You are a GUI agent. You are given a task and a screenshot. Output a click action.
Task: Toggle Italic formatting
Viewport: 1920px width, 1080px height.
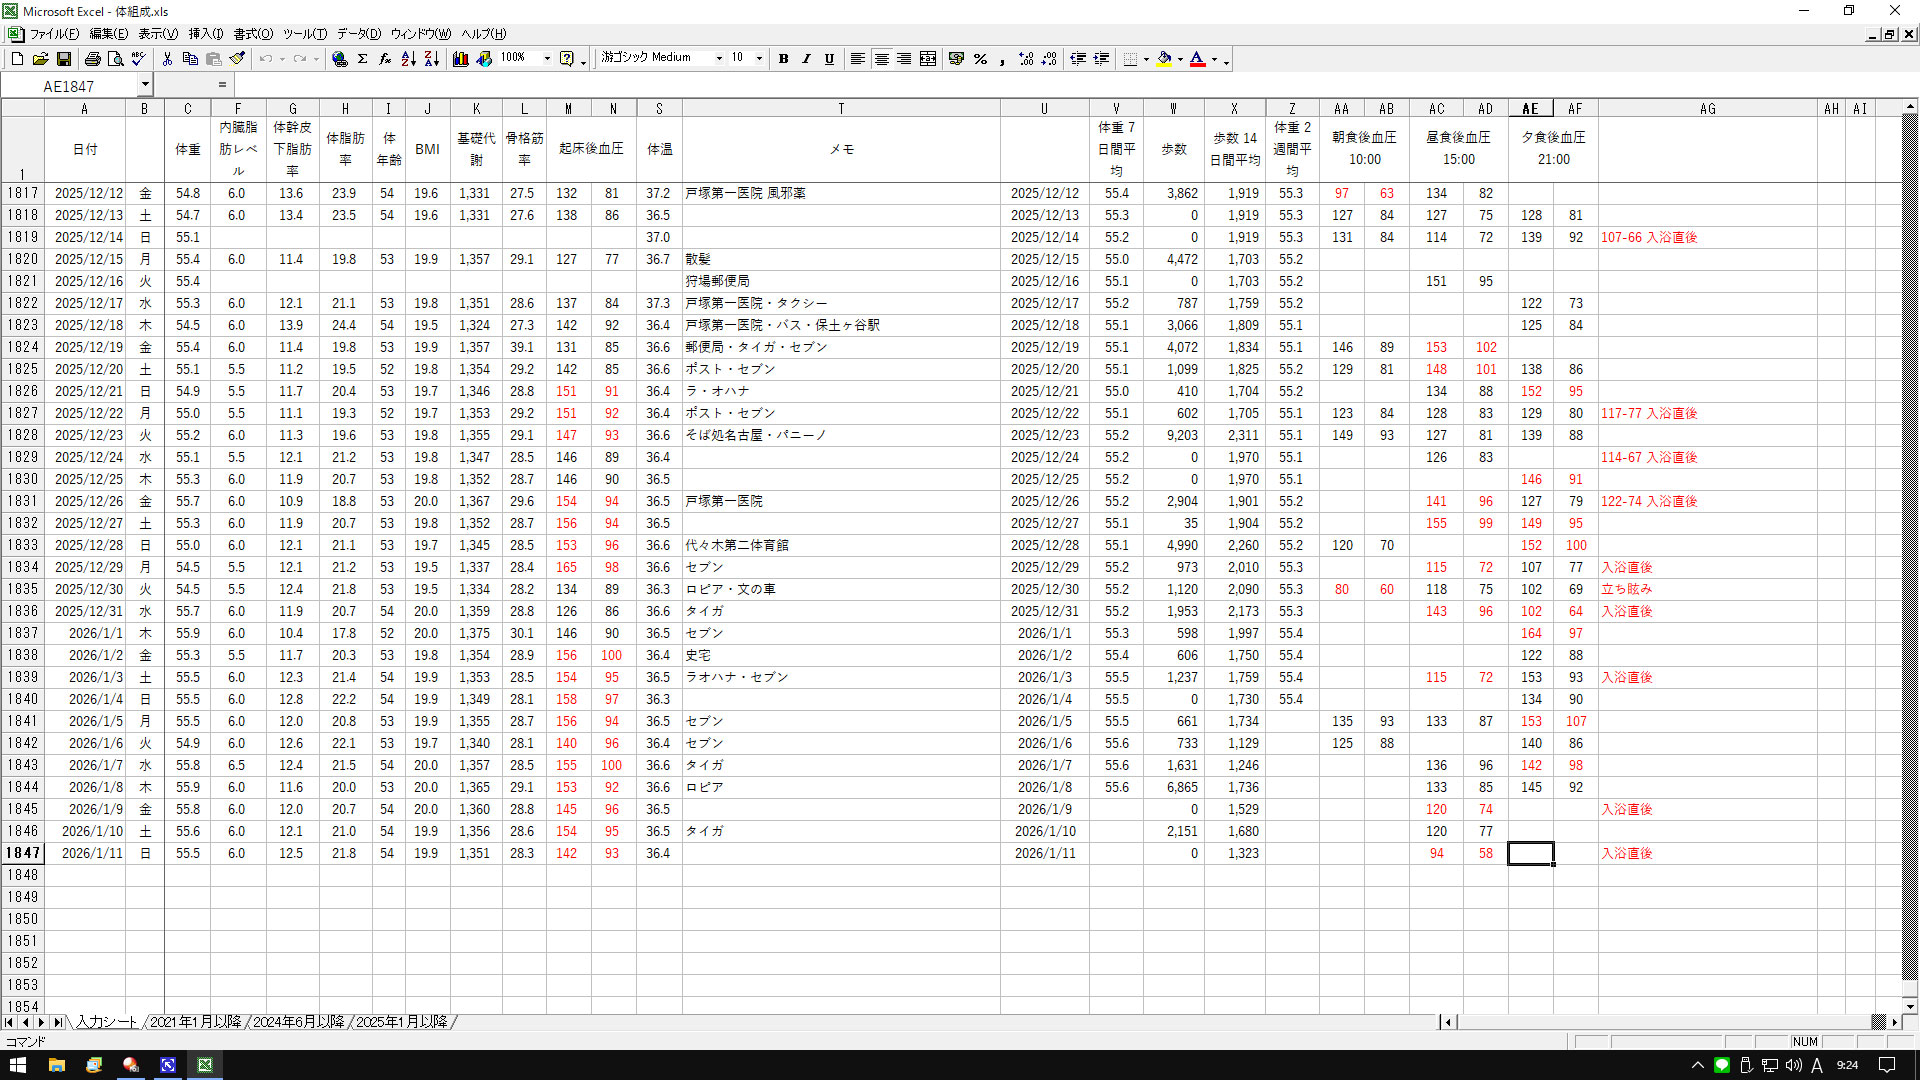click(x=806, y=59)
